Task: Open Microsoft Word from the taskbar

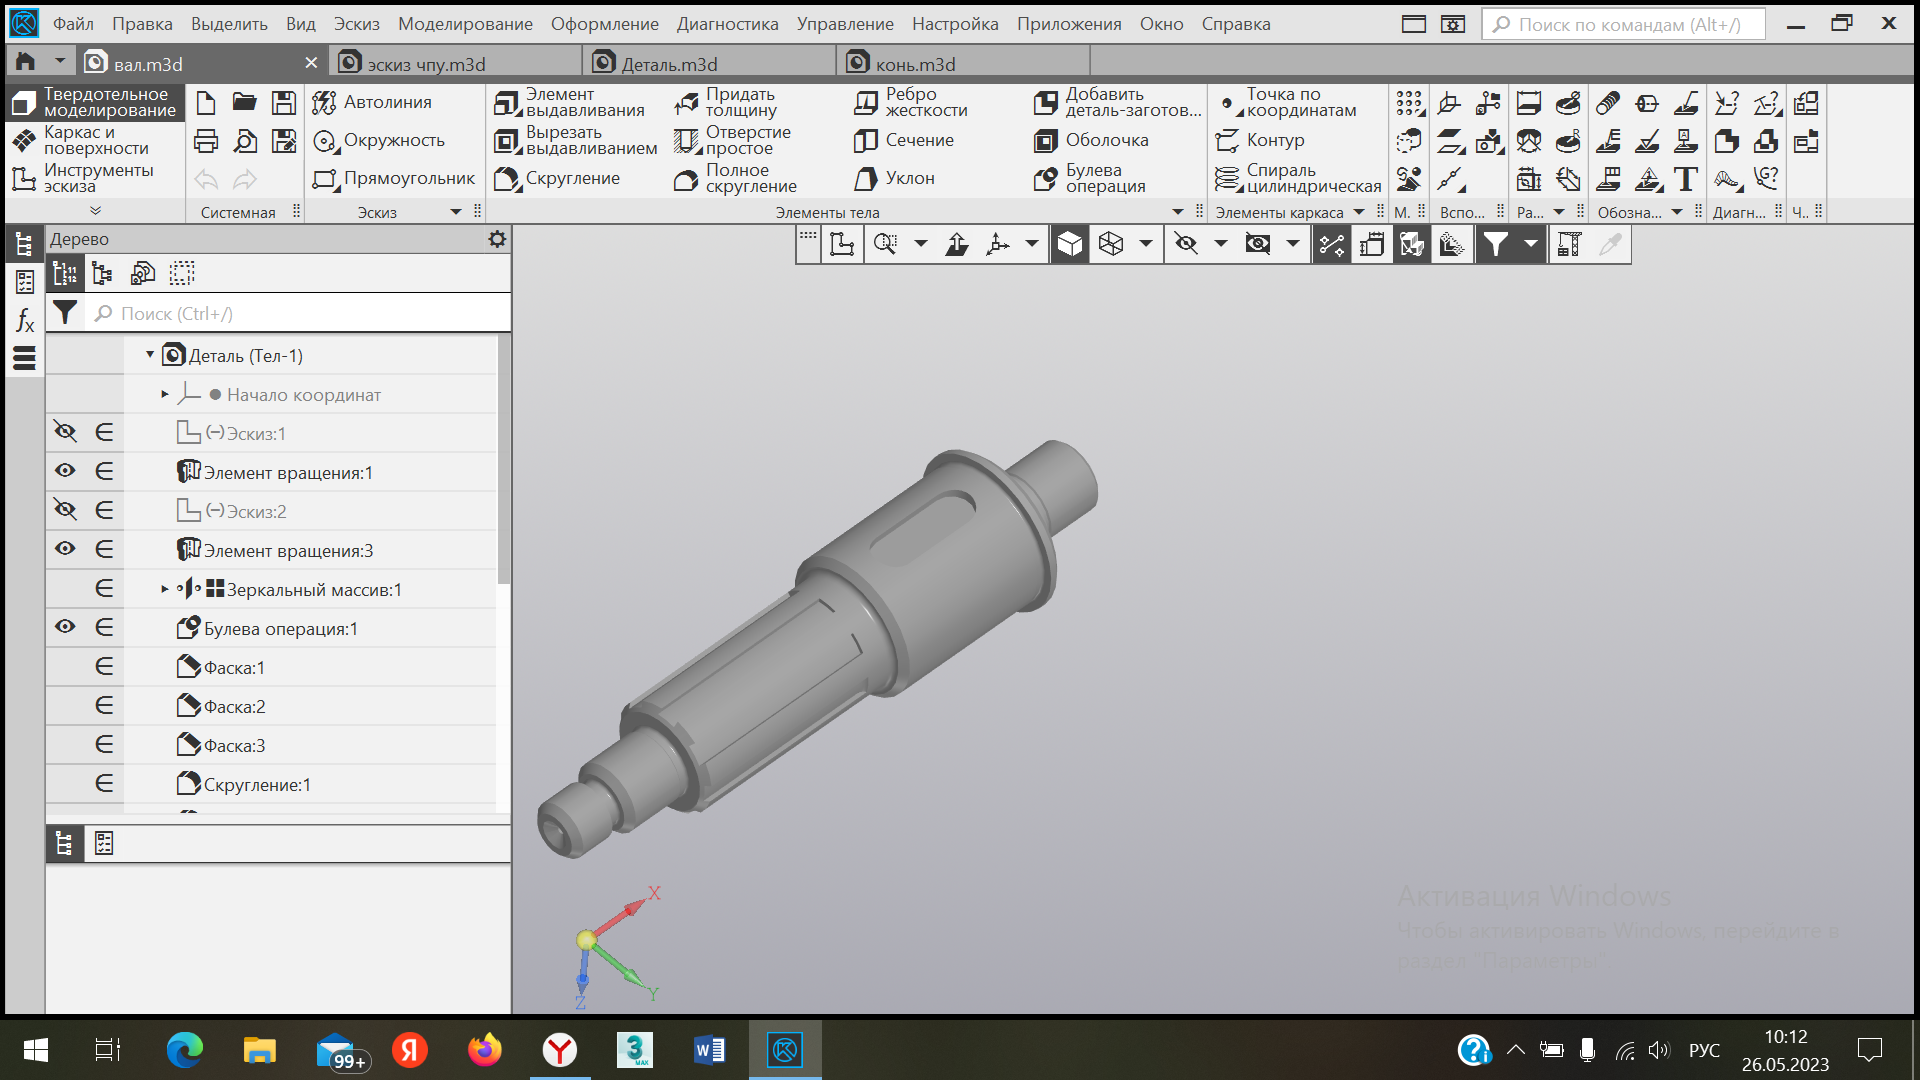Action: (709, 1050)
